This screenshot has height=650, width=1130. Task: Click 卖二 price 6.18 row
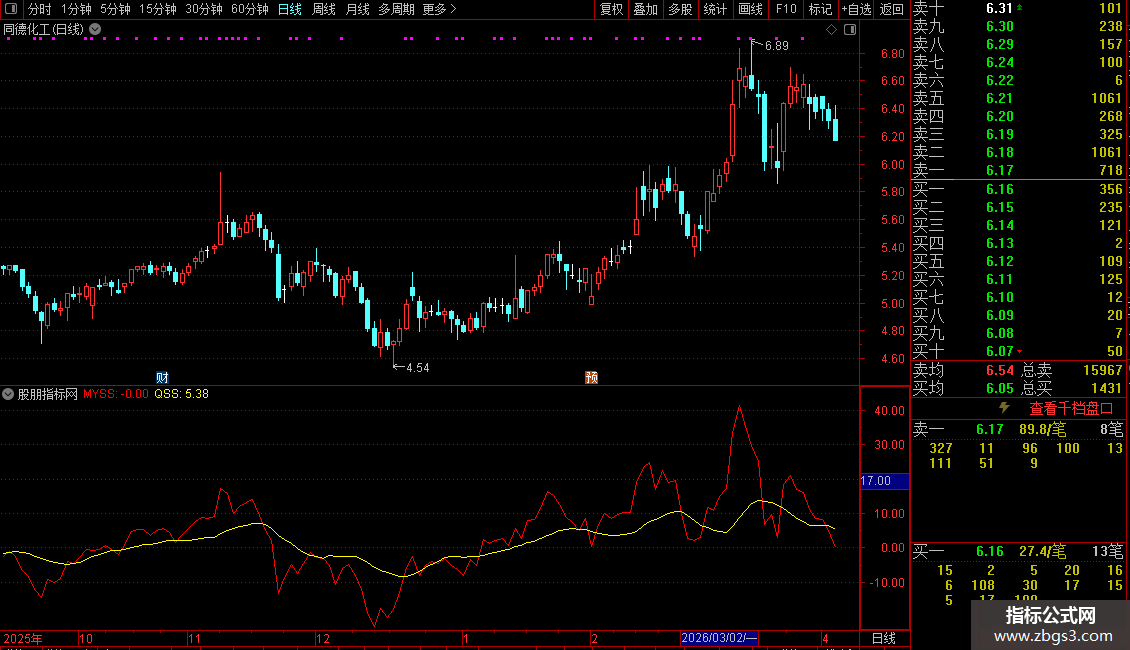click(1019, 153)
